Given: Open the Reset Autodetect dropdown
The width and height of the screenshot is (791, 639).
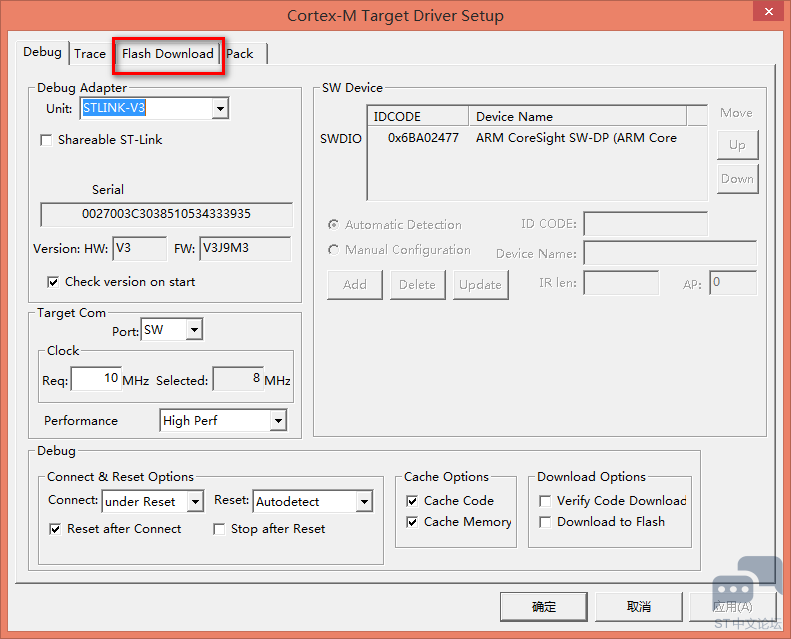Looking at the screenshot, I should (x=364, y=501).
